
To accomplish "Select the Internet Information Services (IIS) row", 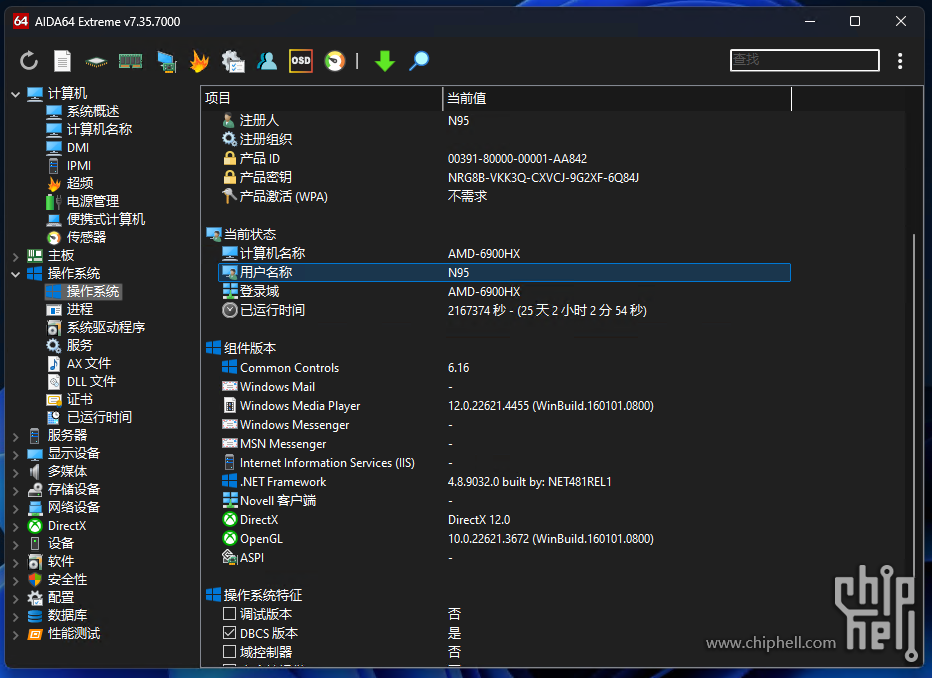I will [x=505, y=463].
